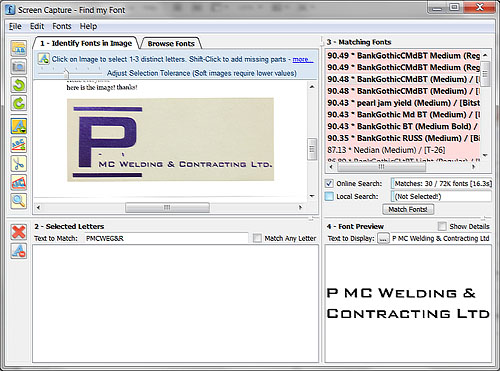This screenshot has height=371, width=500.
Task: Click image pane scroll right arrow
Action: pos(300,207)
